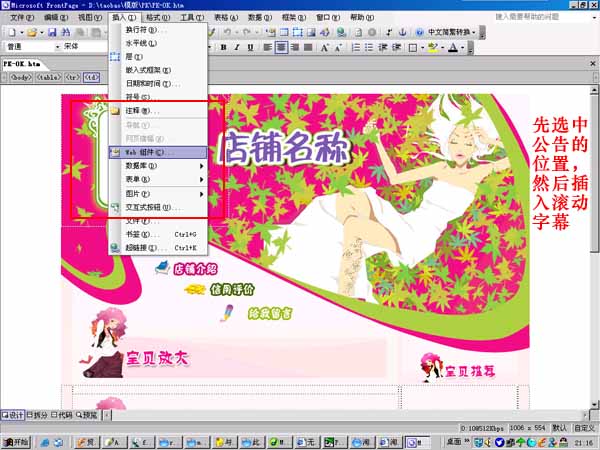Viewport: 600px width, 450px height.
Task: Click the Find binoculars icon
Action: (x=66, y=33)
